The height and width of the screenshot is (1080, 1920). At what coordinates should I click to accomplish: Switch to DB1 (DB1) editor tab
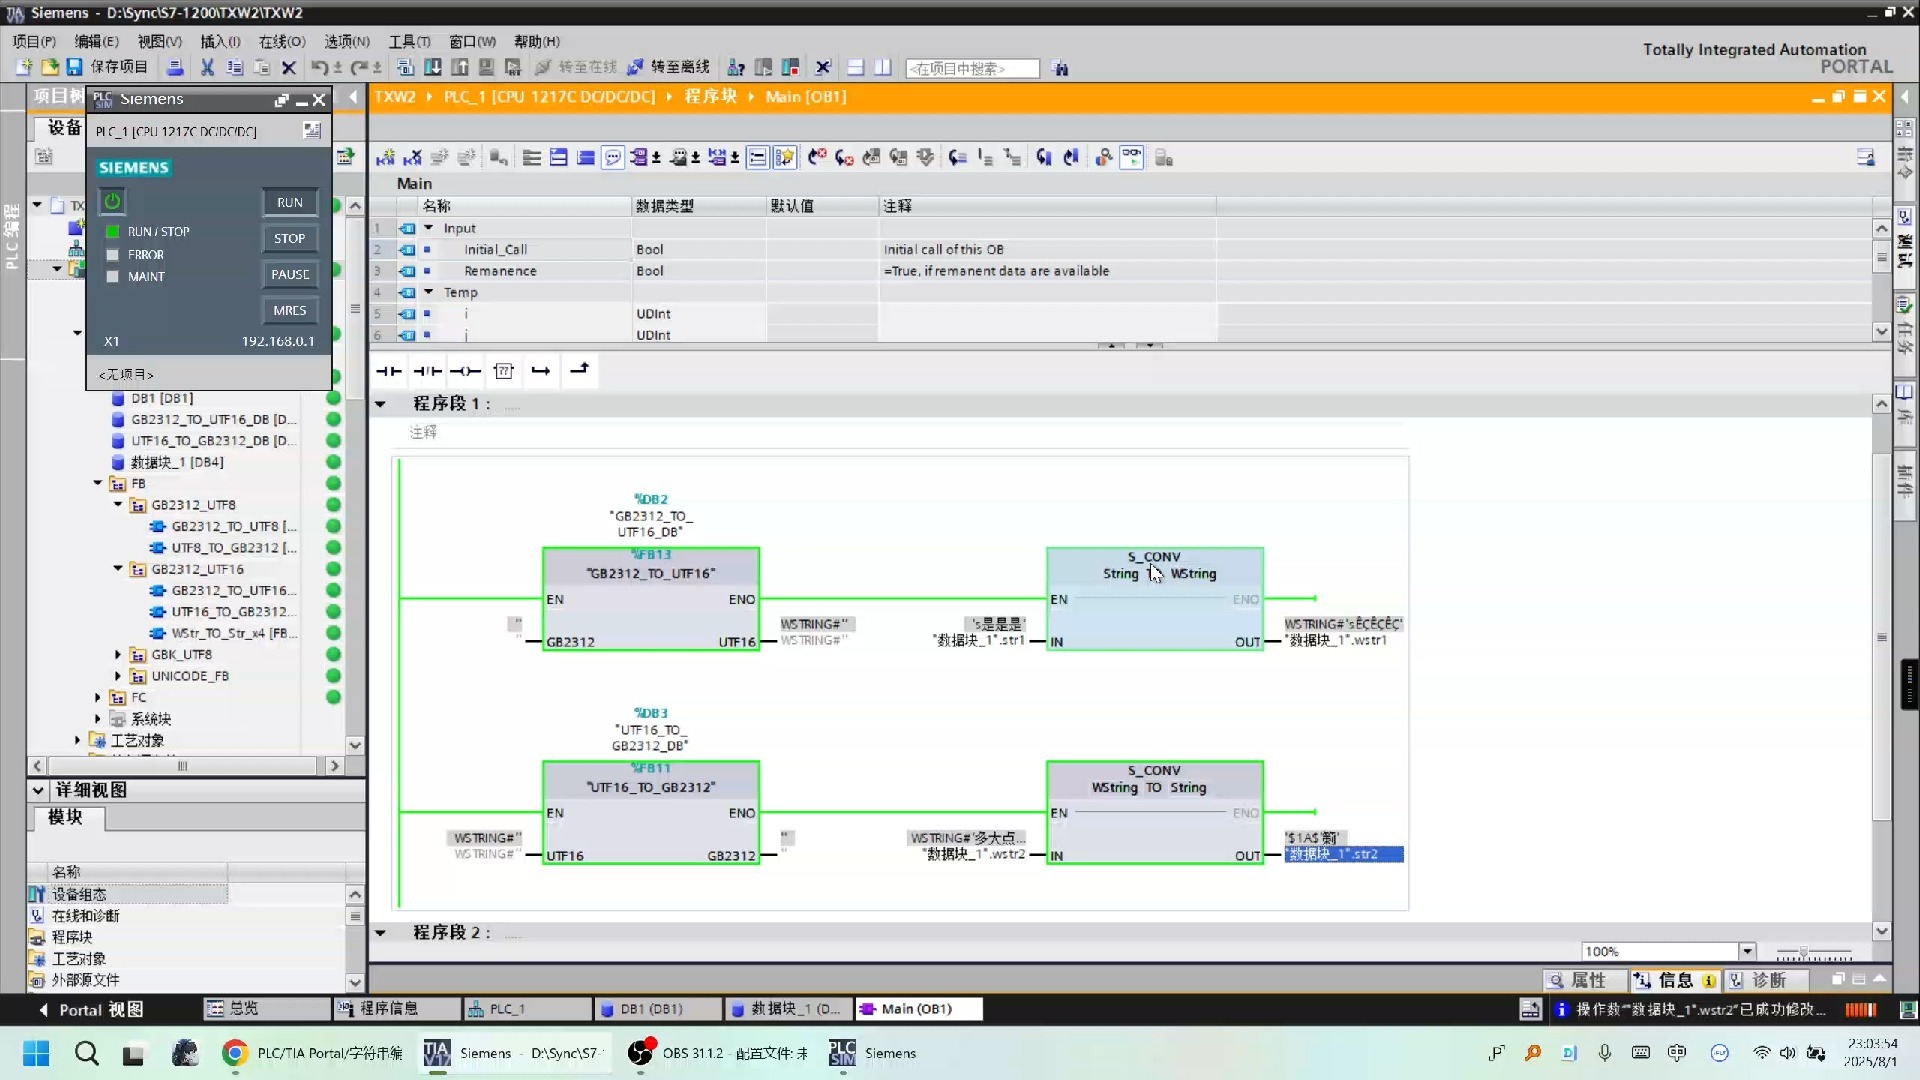pos(657,1009)
